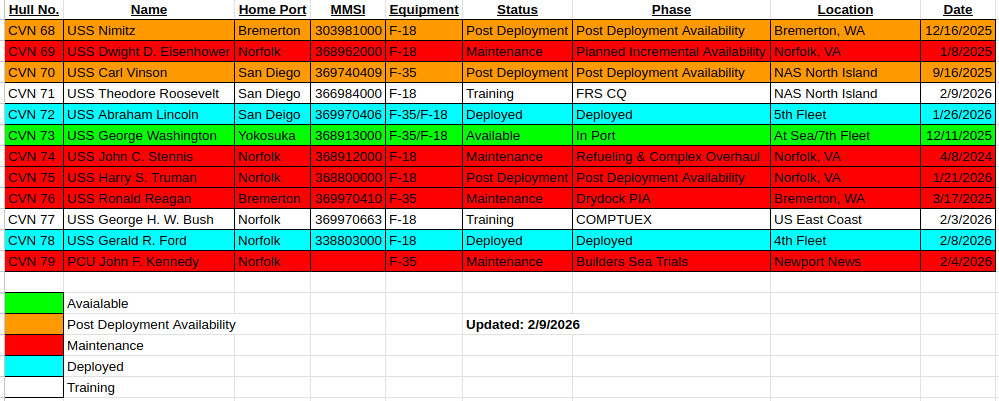Click the CVN 73 hull cell

pos(34,136)
